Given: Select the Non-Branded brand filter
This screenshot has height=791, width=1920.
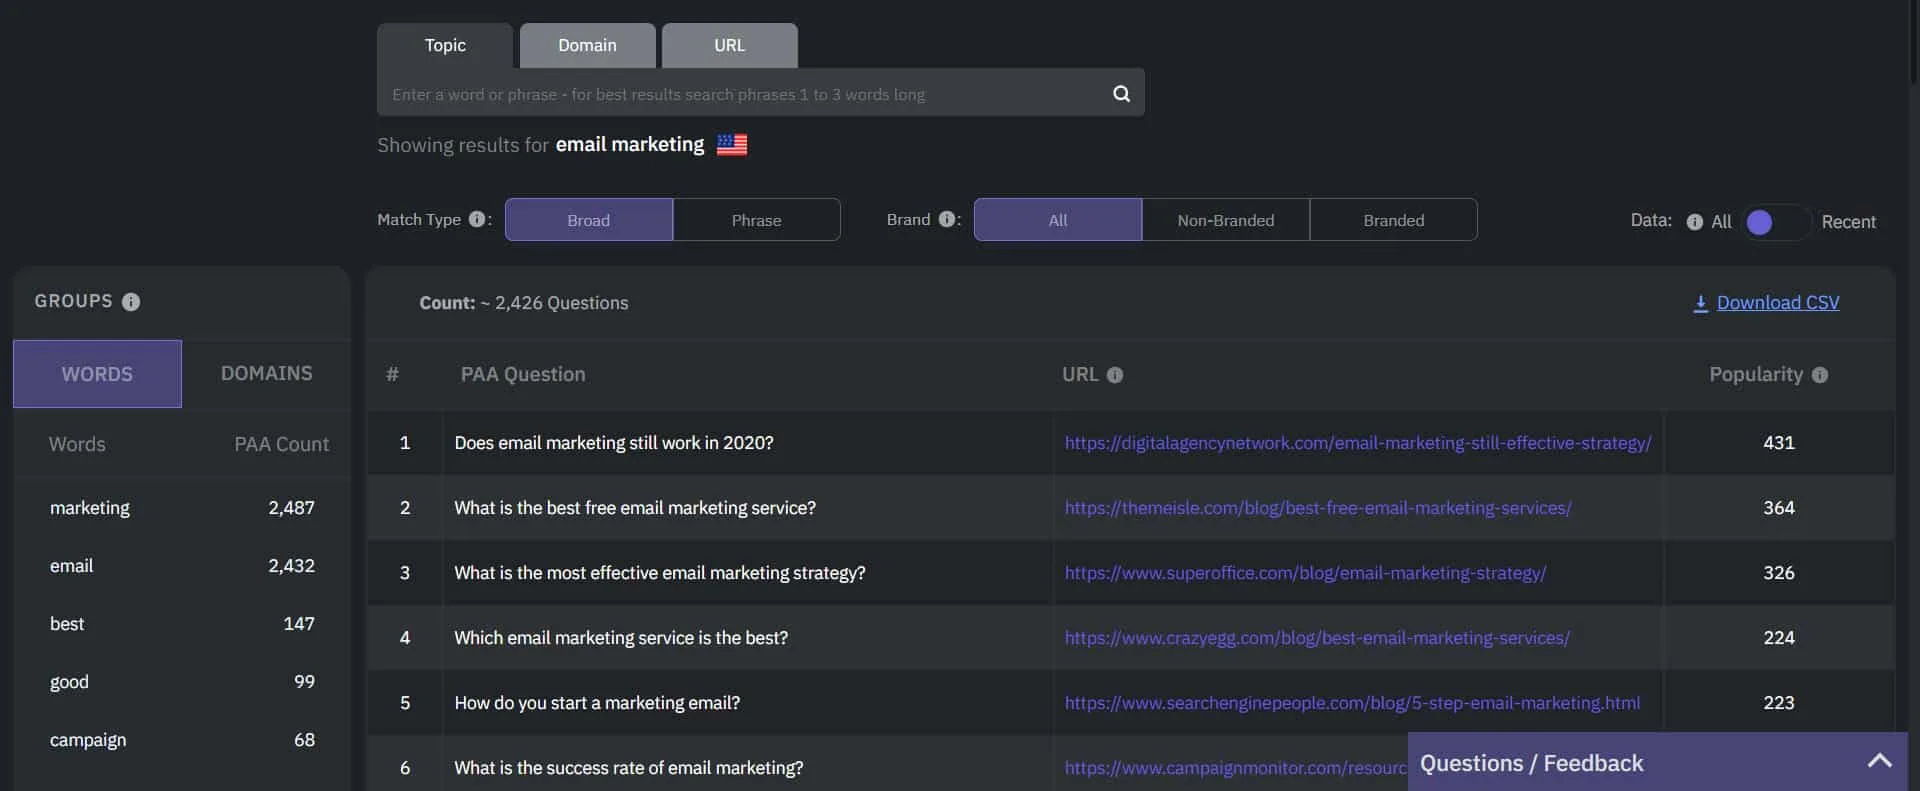Looking at the screenshot, I should point(1225,220).
